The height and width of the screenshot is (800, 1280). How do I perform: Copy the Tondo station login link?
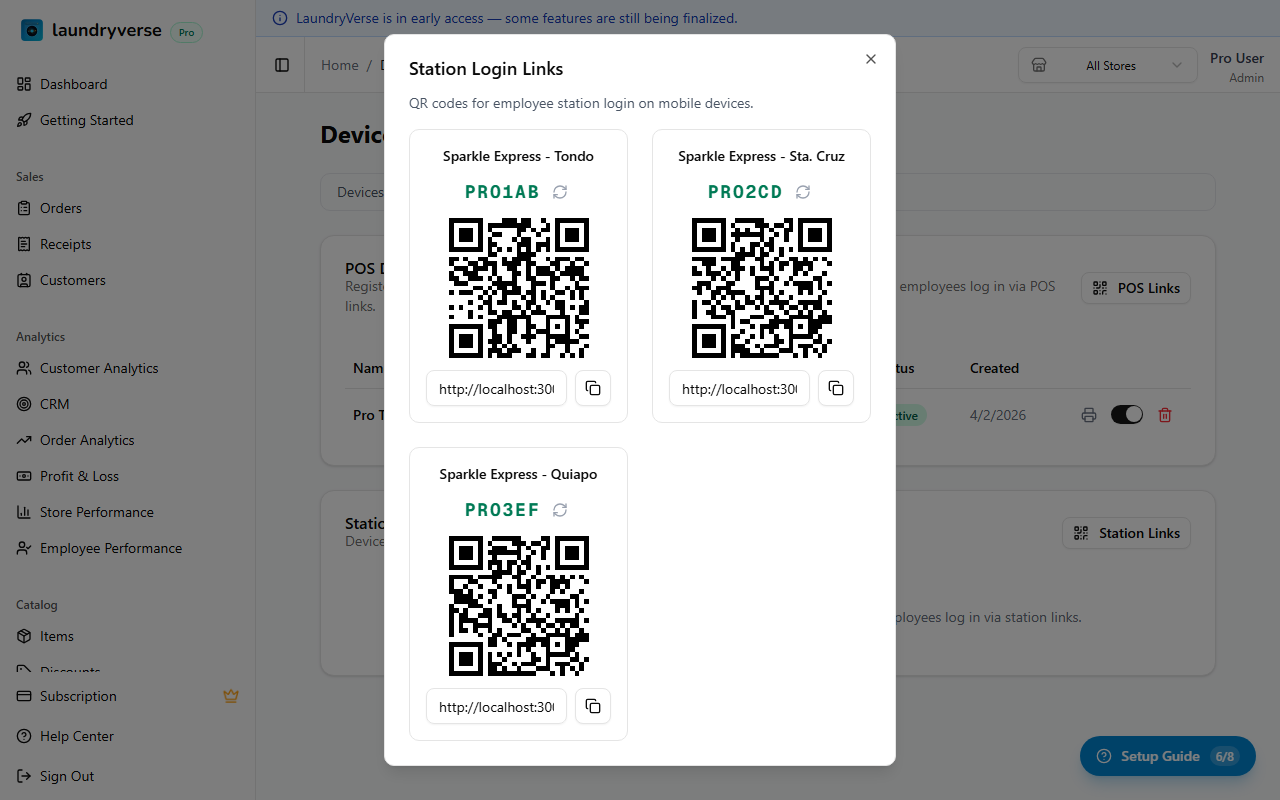pos(593,388)
